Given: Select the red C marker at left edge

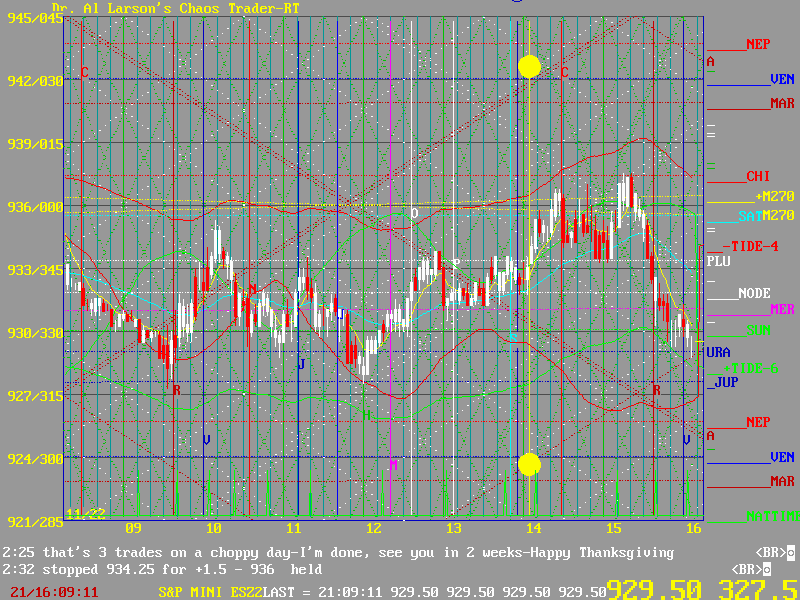Looking at the screenshot, I should [x=84, y=72].
